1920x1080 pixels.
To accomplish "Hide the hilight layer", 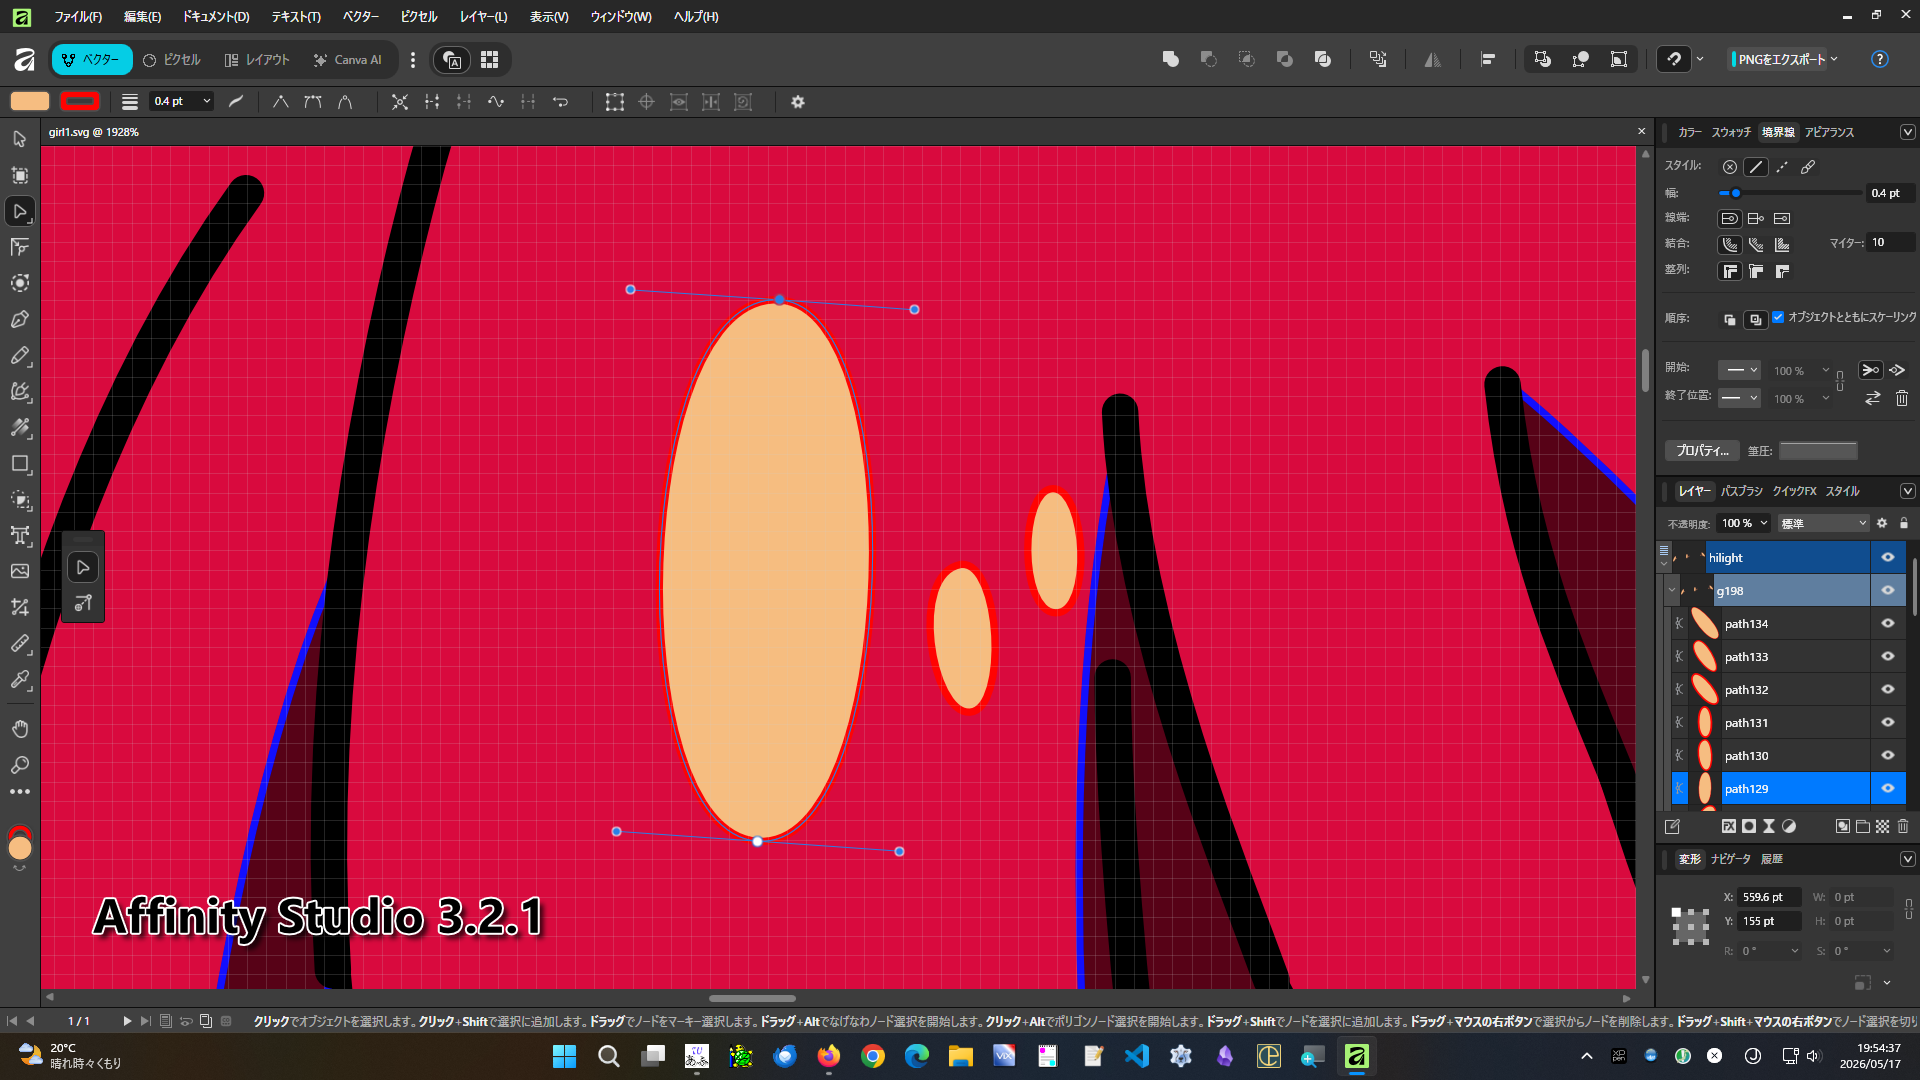I will (x=1888, y=558).
